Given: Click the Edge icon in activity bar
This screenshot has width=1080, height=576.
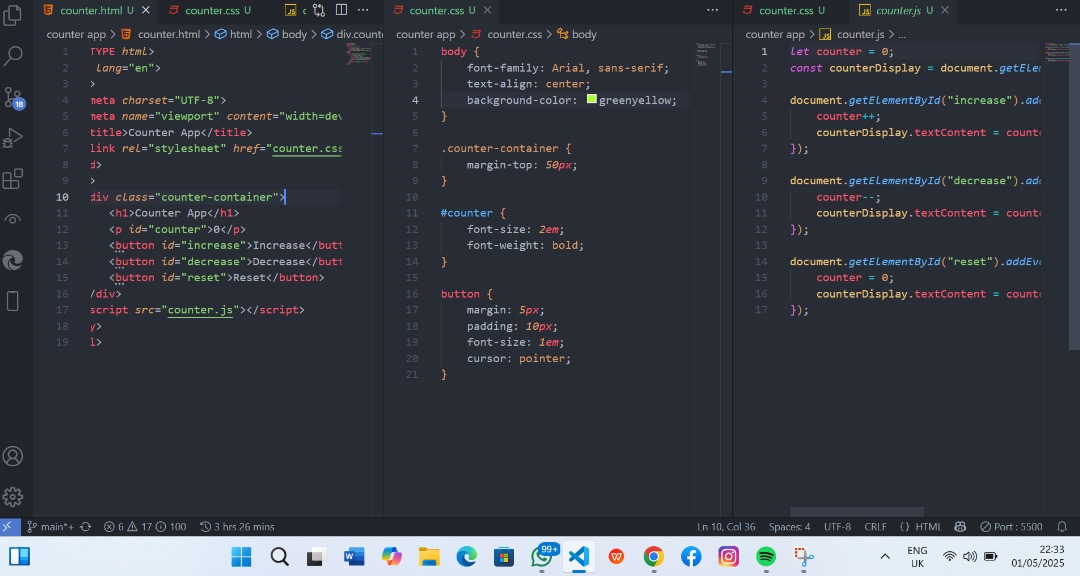Looking at the screenshot, I should tap(13, 260).
